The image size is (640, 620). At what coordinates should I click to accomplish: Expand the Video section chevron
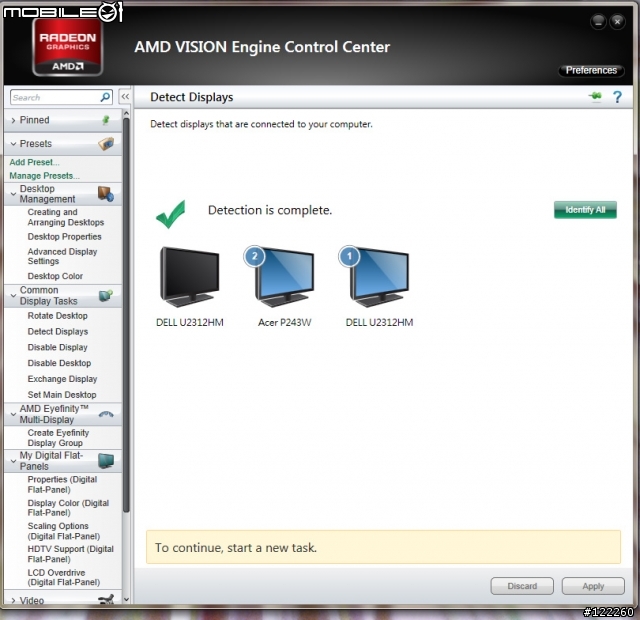(13, 600)
